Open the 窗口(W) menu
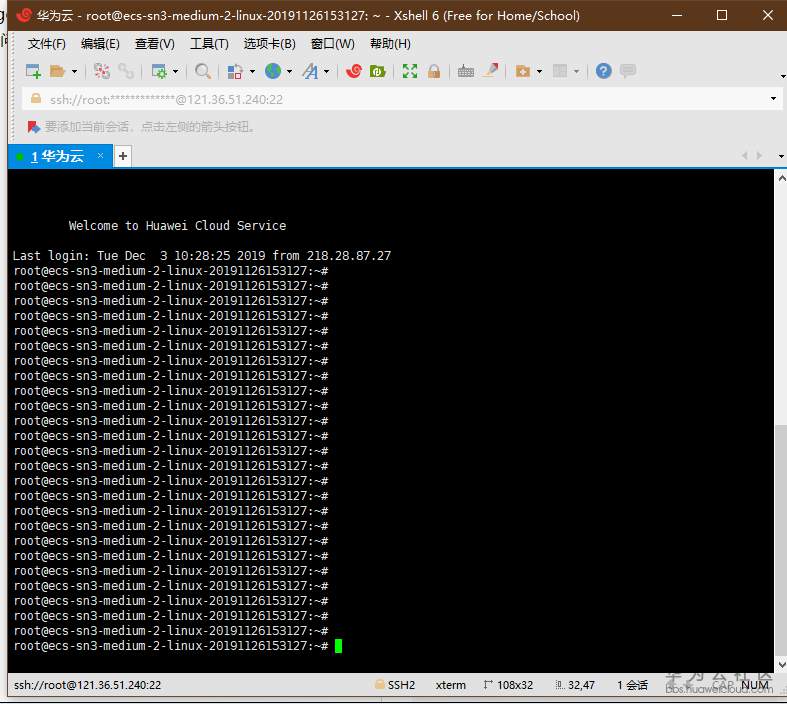This screenshot has height=704, width=787. click(x=333, y=44)
